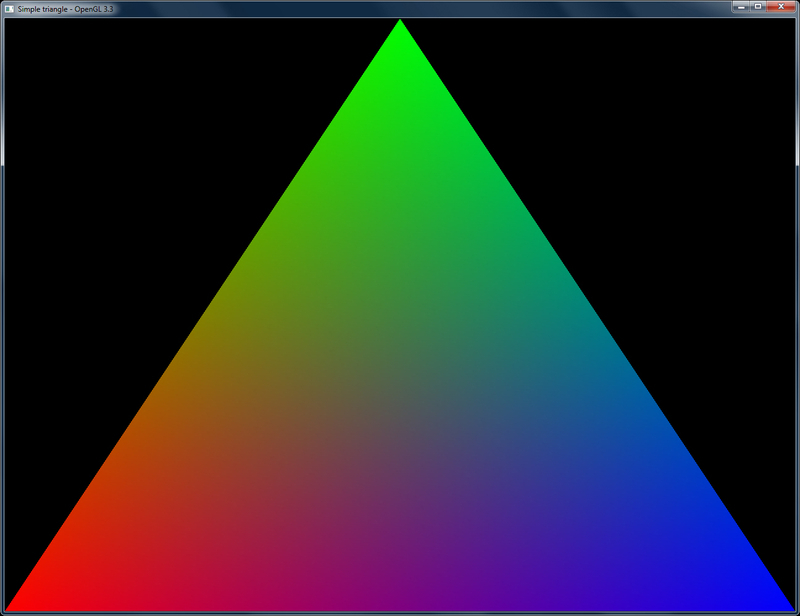Maximize the Simple triangle window

tap(758, 7)
